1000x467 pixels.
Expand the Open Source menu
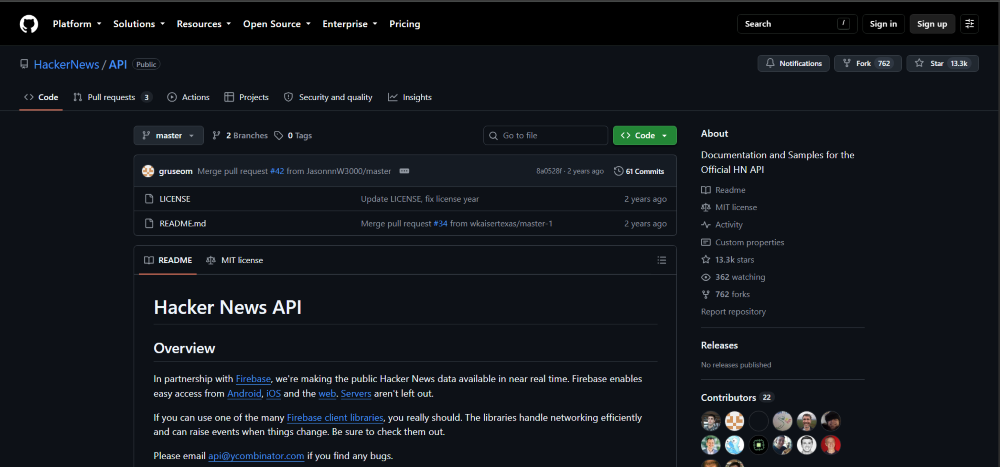pyautogui.click(x=277, y=24)
